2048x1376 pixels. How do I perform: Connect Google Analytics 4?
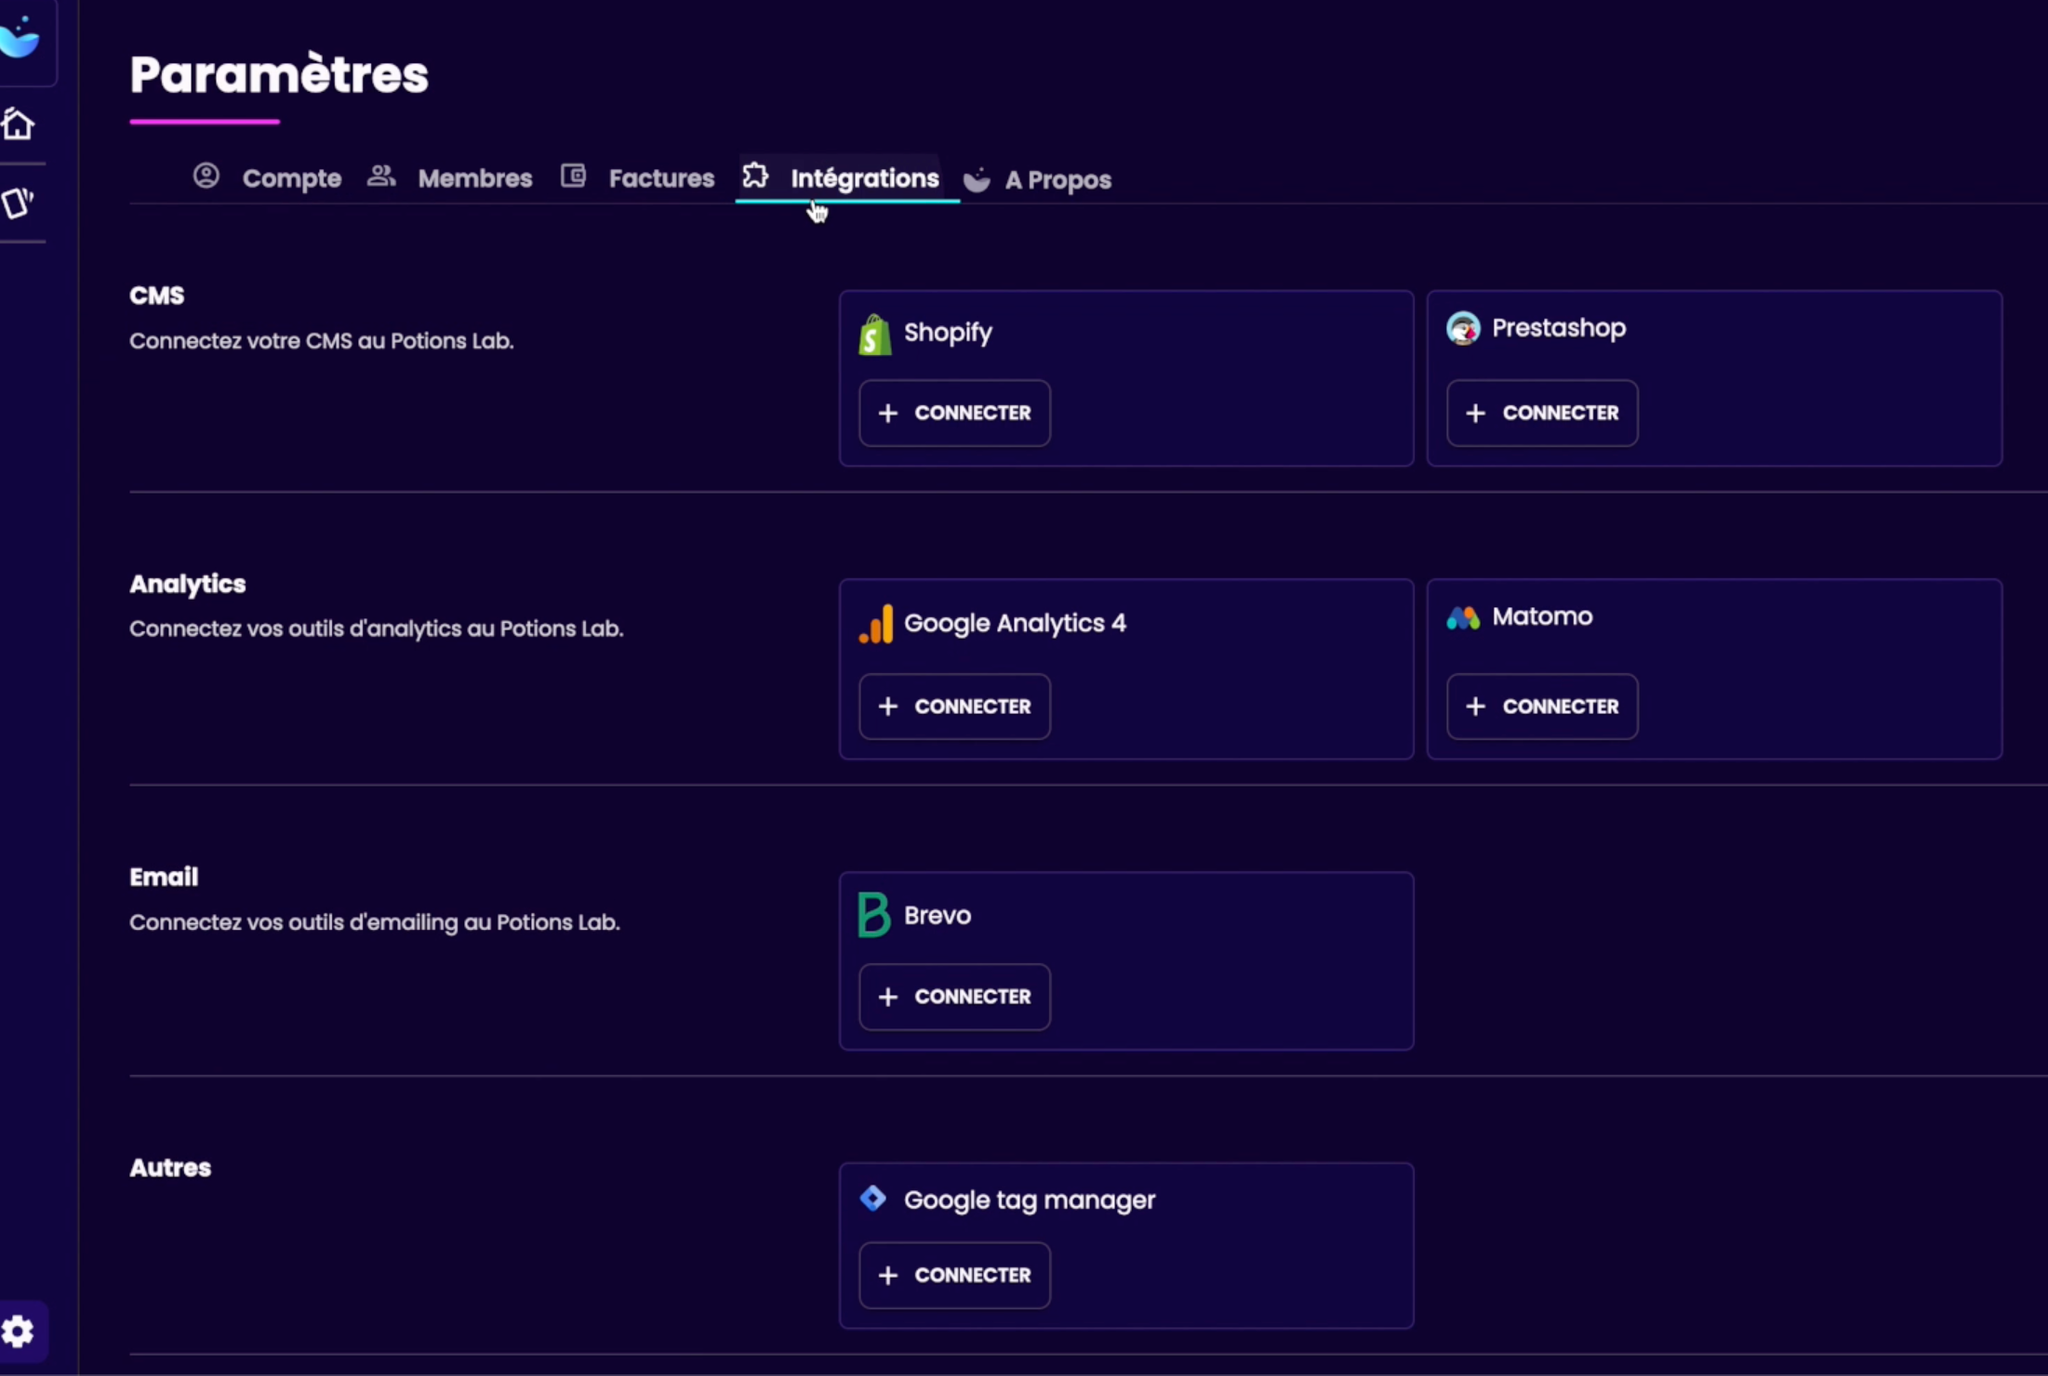954,707
